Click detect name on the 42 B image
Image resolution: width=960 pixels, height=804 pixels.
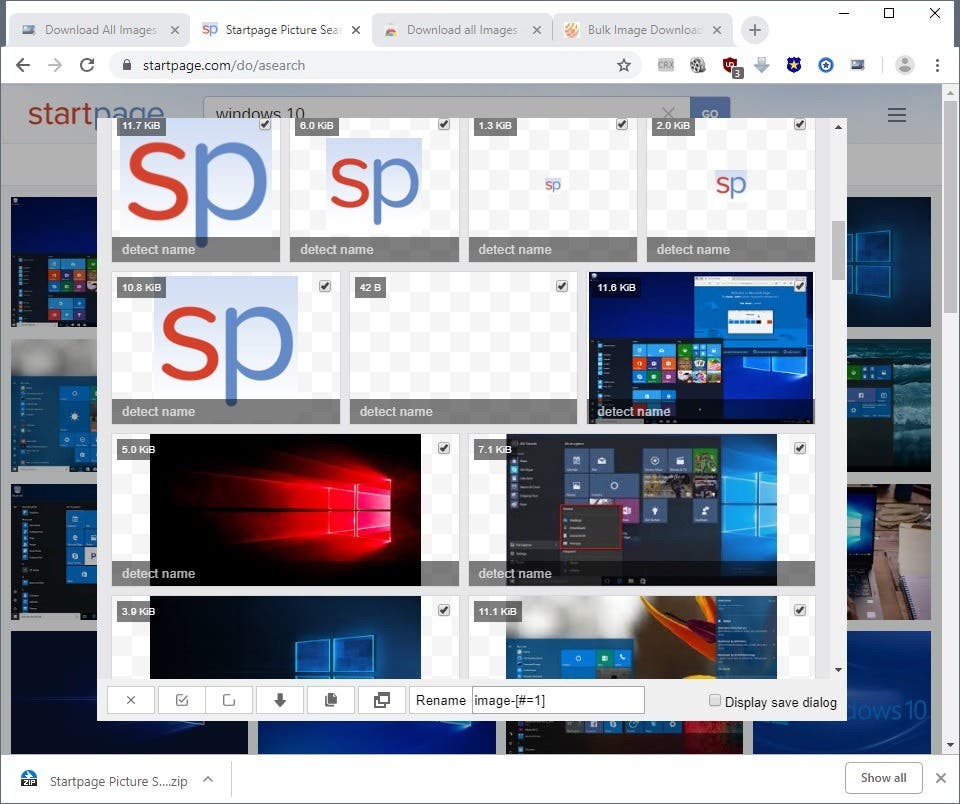[x=396, y=411]
